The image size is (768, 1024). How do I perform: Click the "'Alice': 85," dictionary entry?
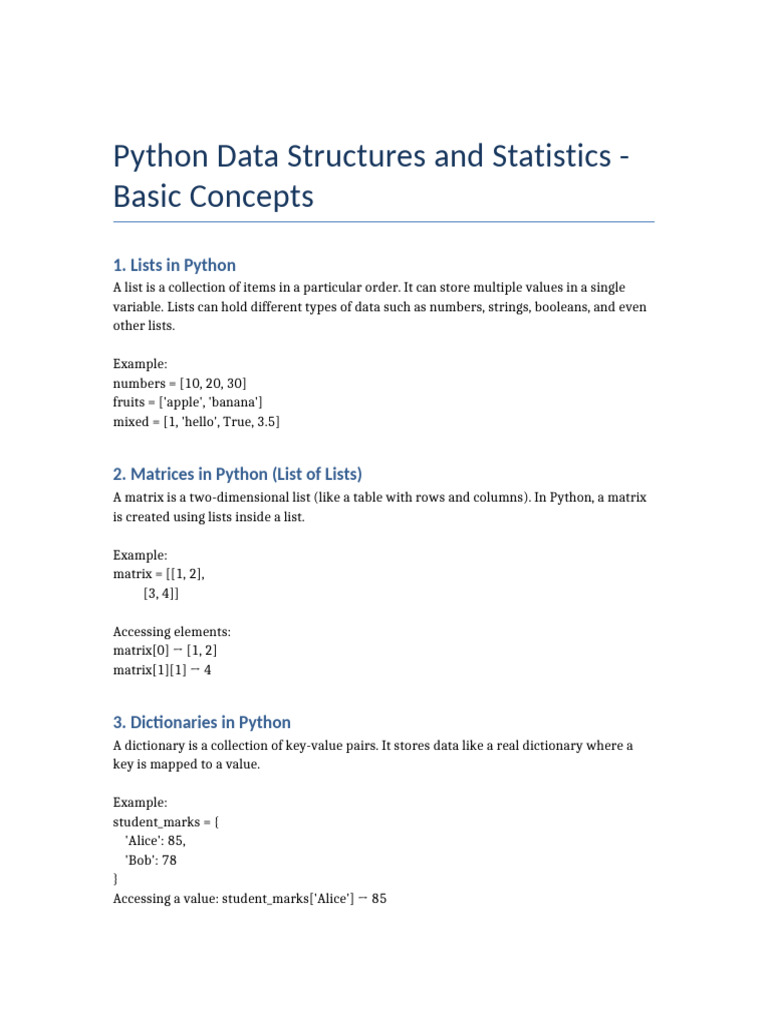coord(155,841)
